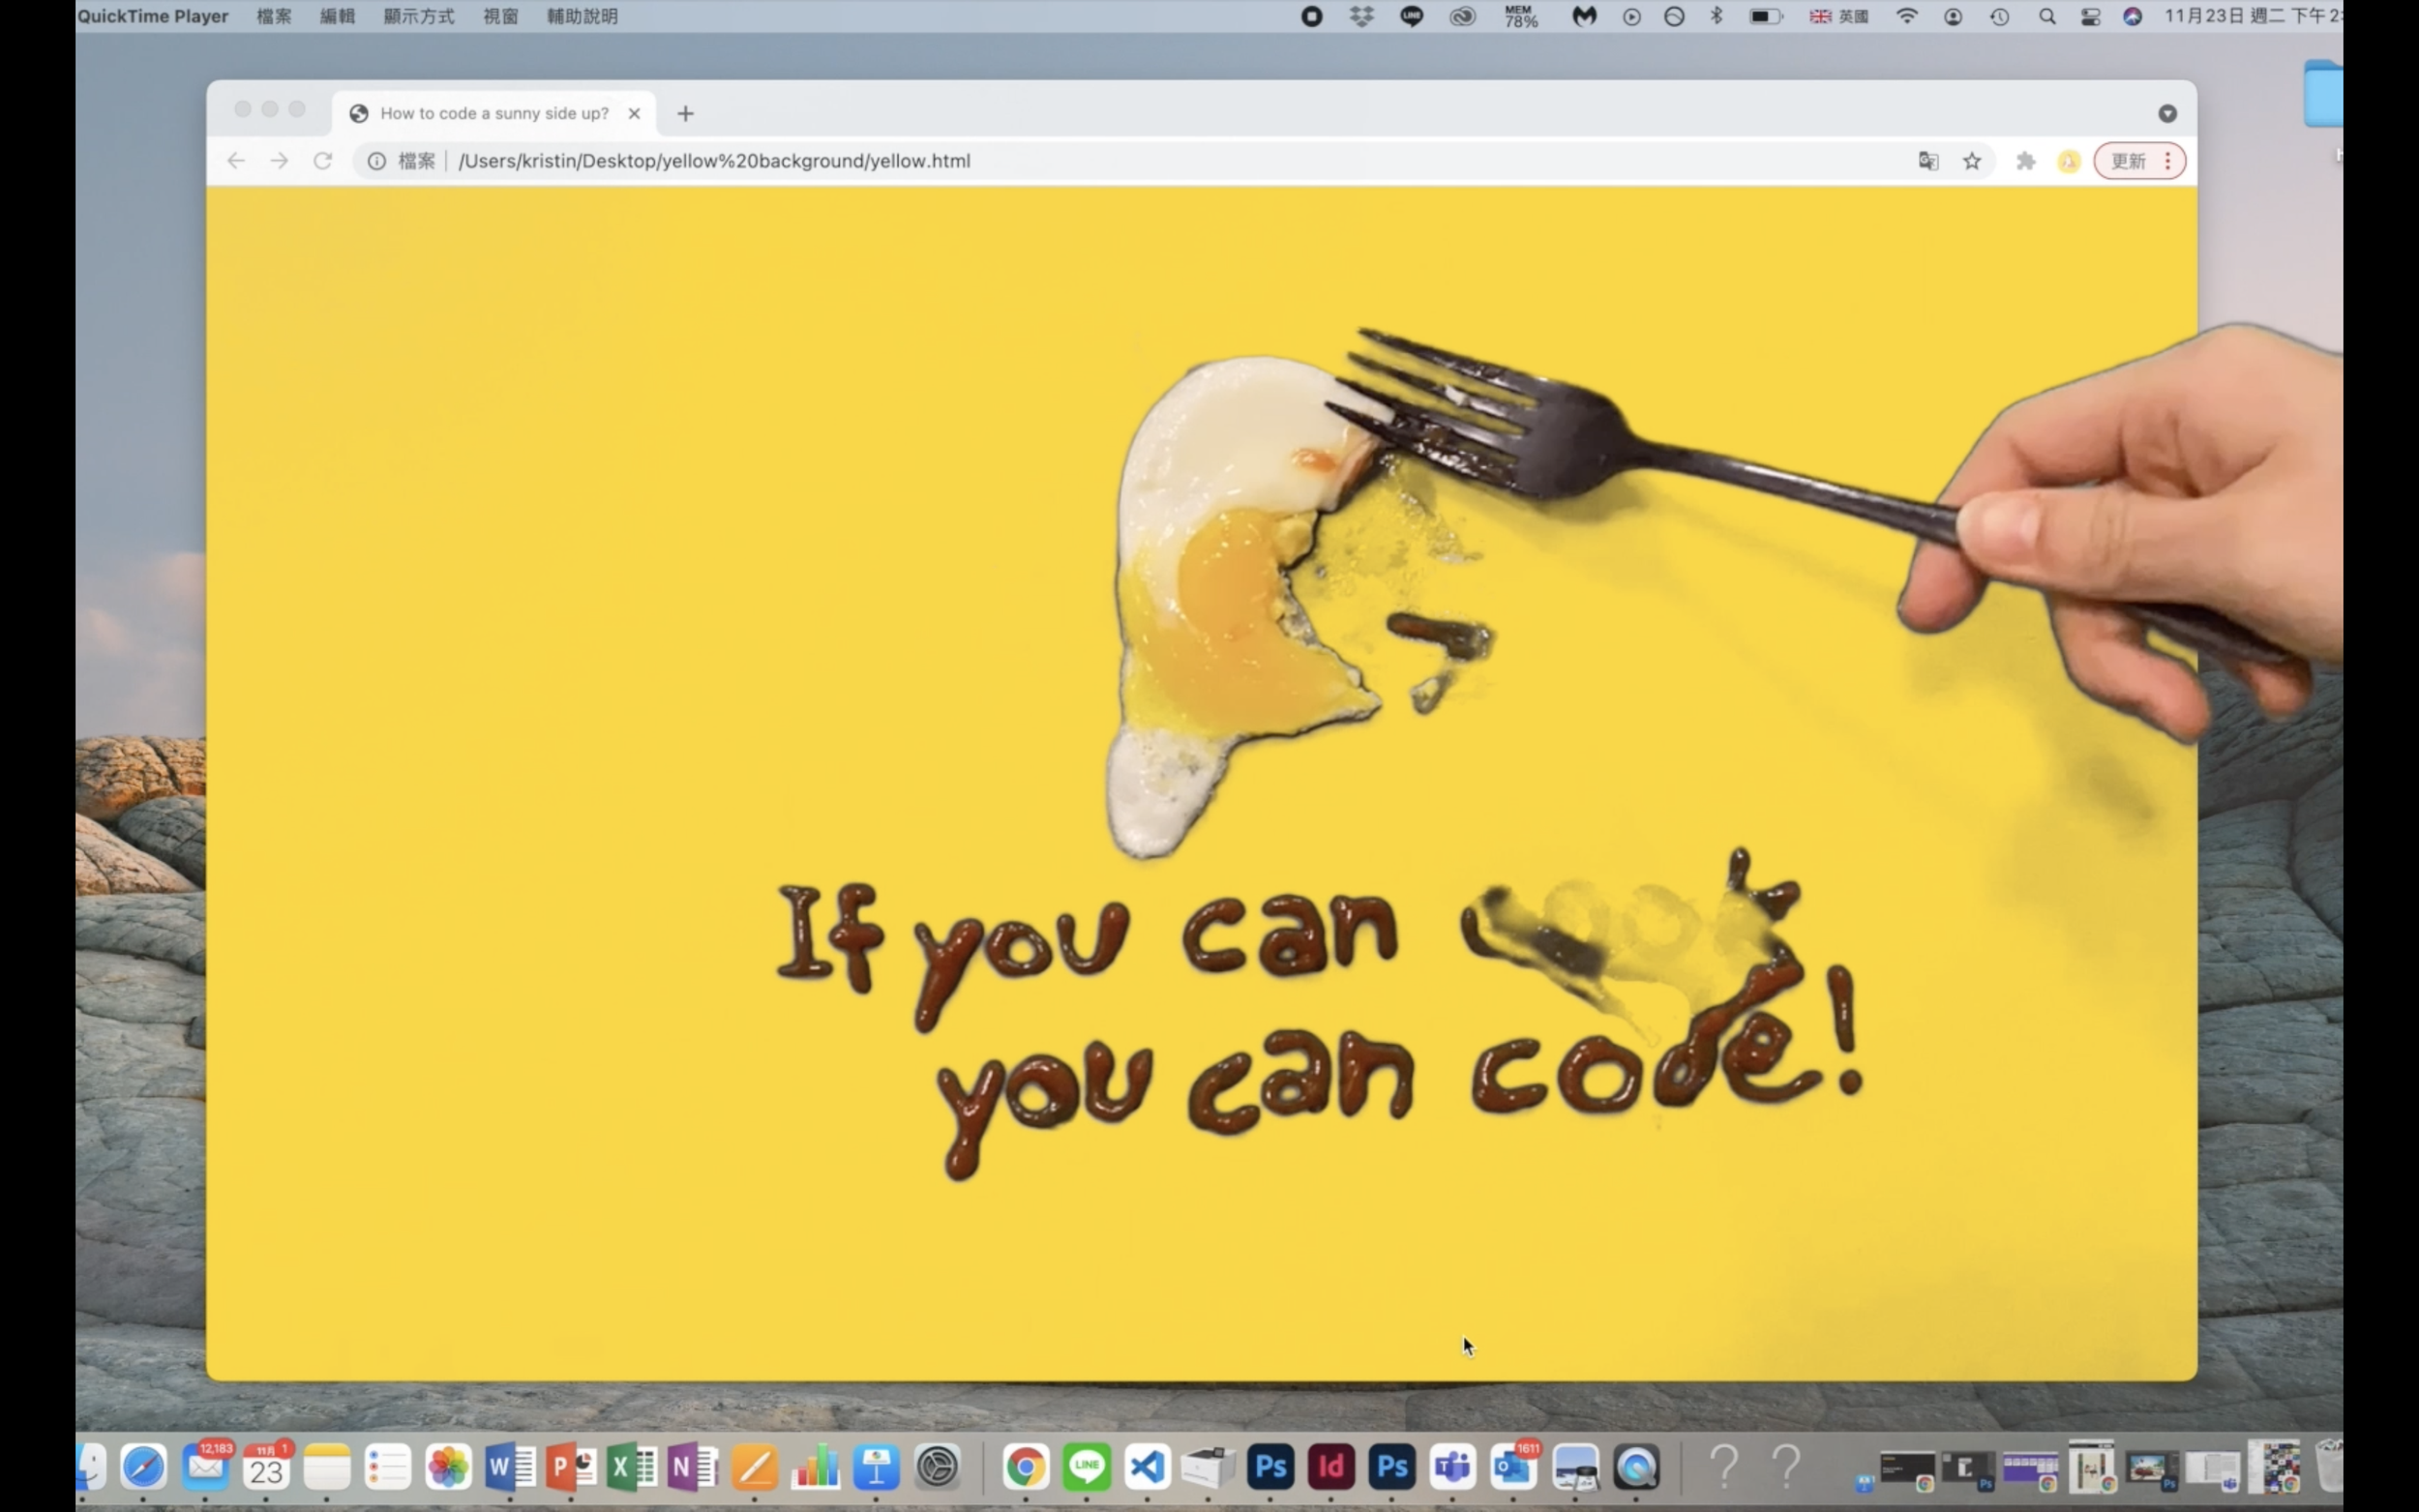Open Control Center toggles

click(2090, 16)
